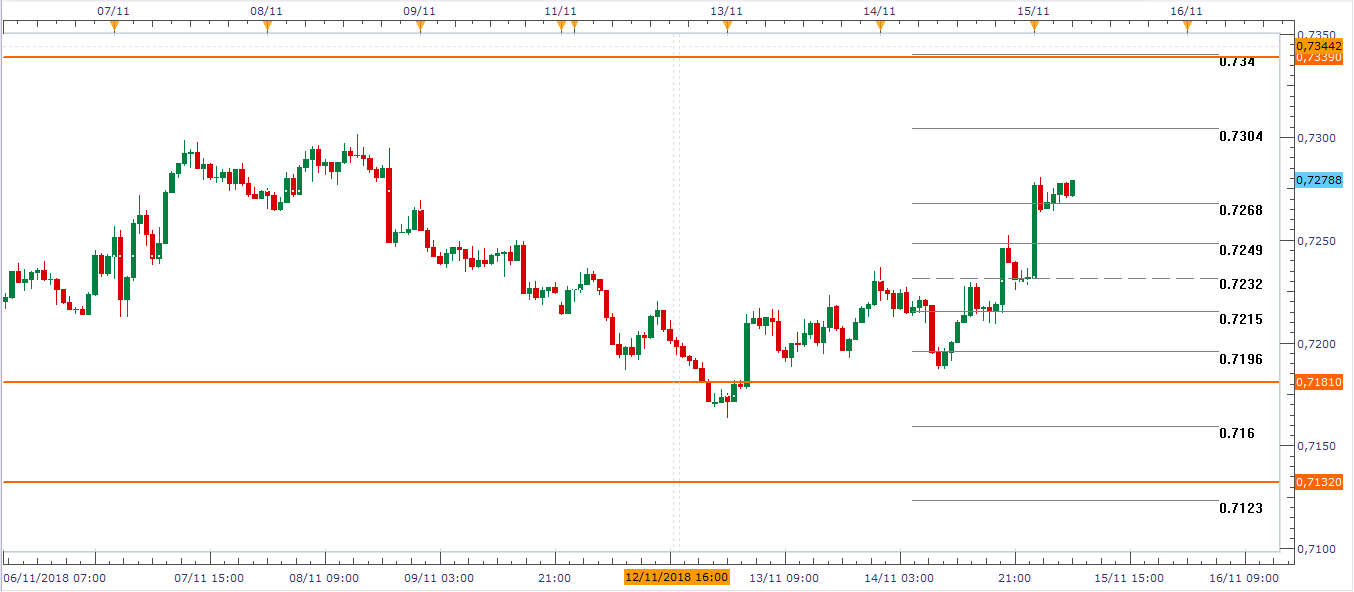Select the 16/11 orange triangle marker
The width and height of the screenshot is (1354, 592).
click(x=1187, y=27)
